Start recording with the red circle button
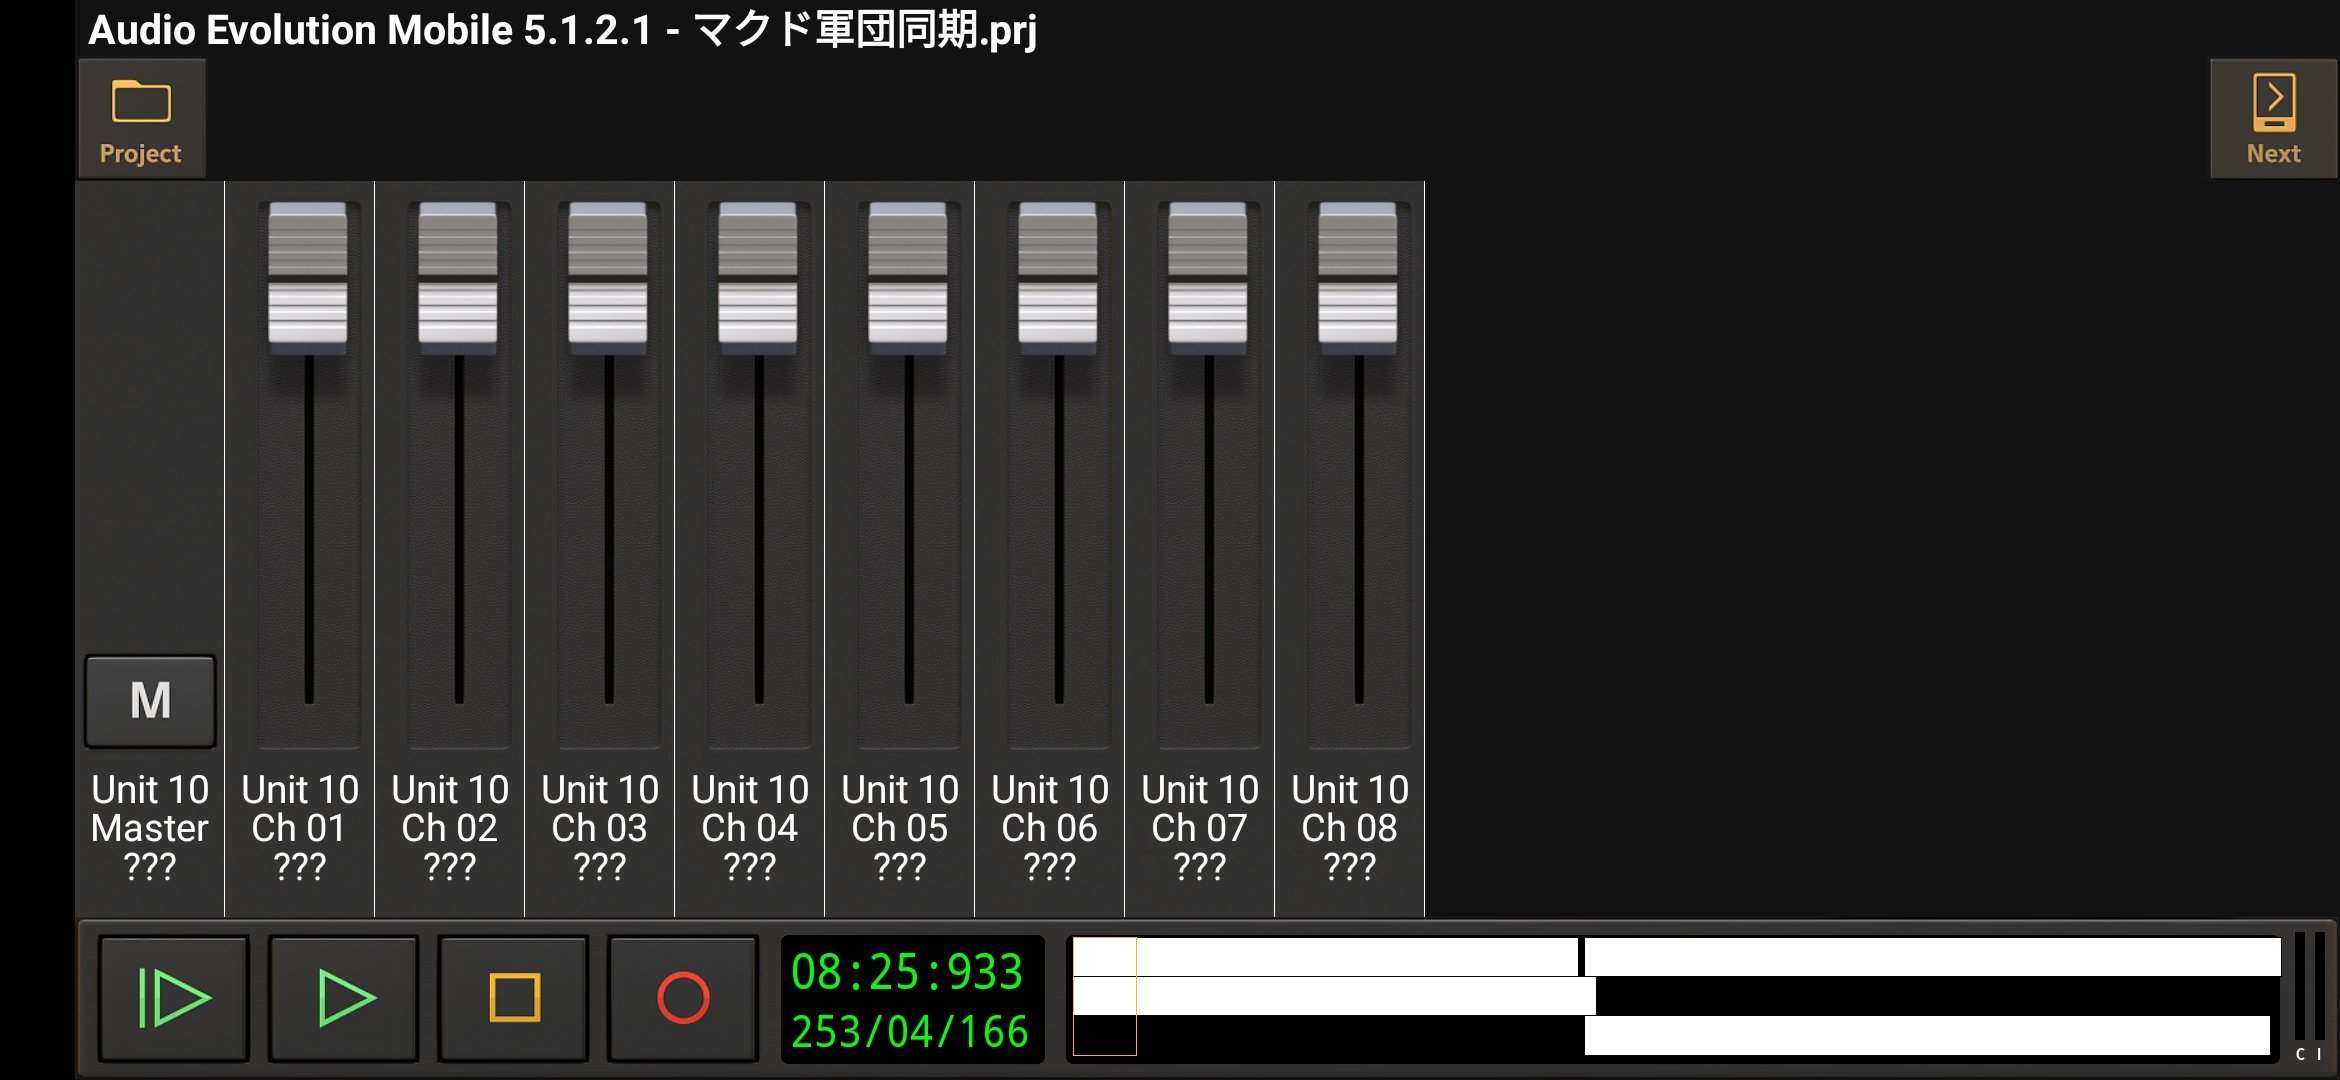This screenshot has width=2340, height=1080. point(684,997)
